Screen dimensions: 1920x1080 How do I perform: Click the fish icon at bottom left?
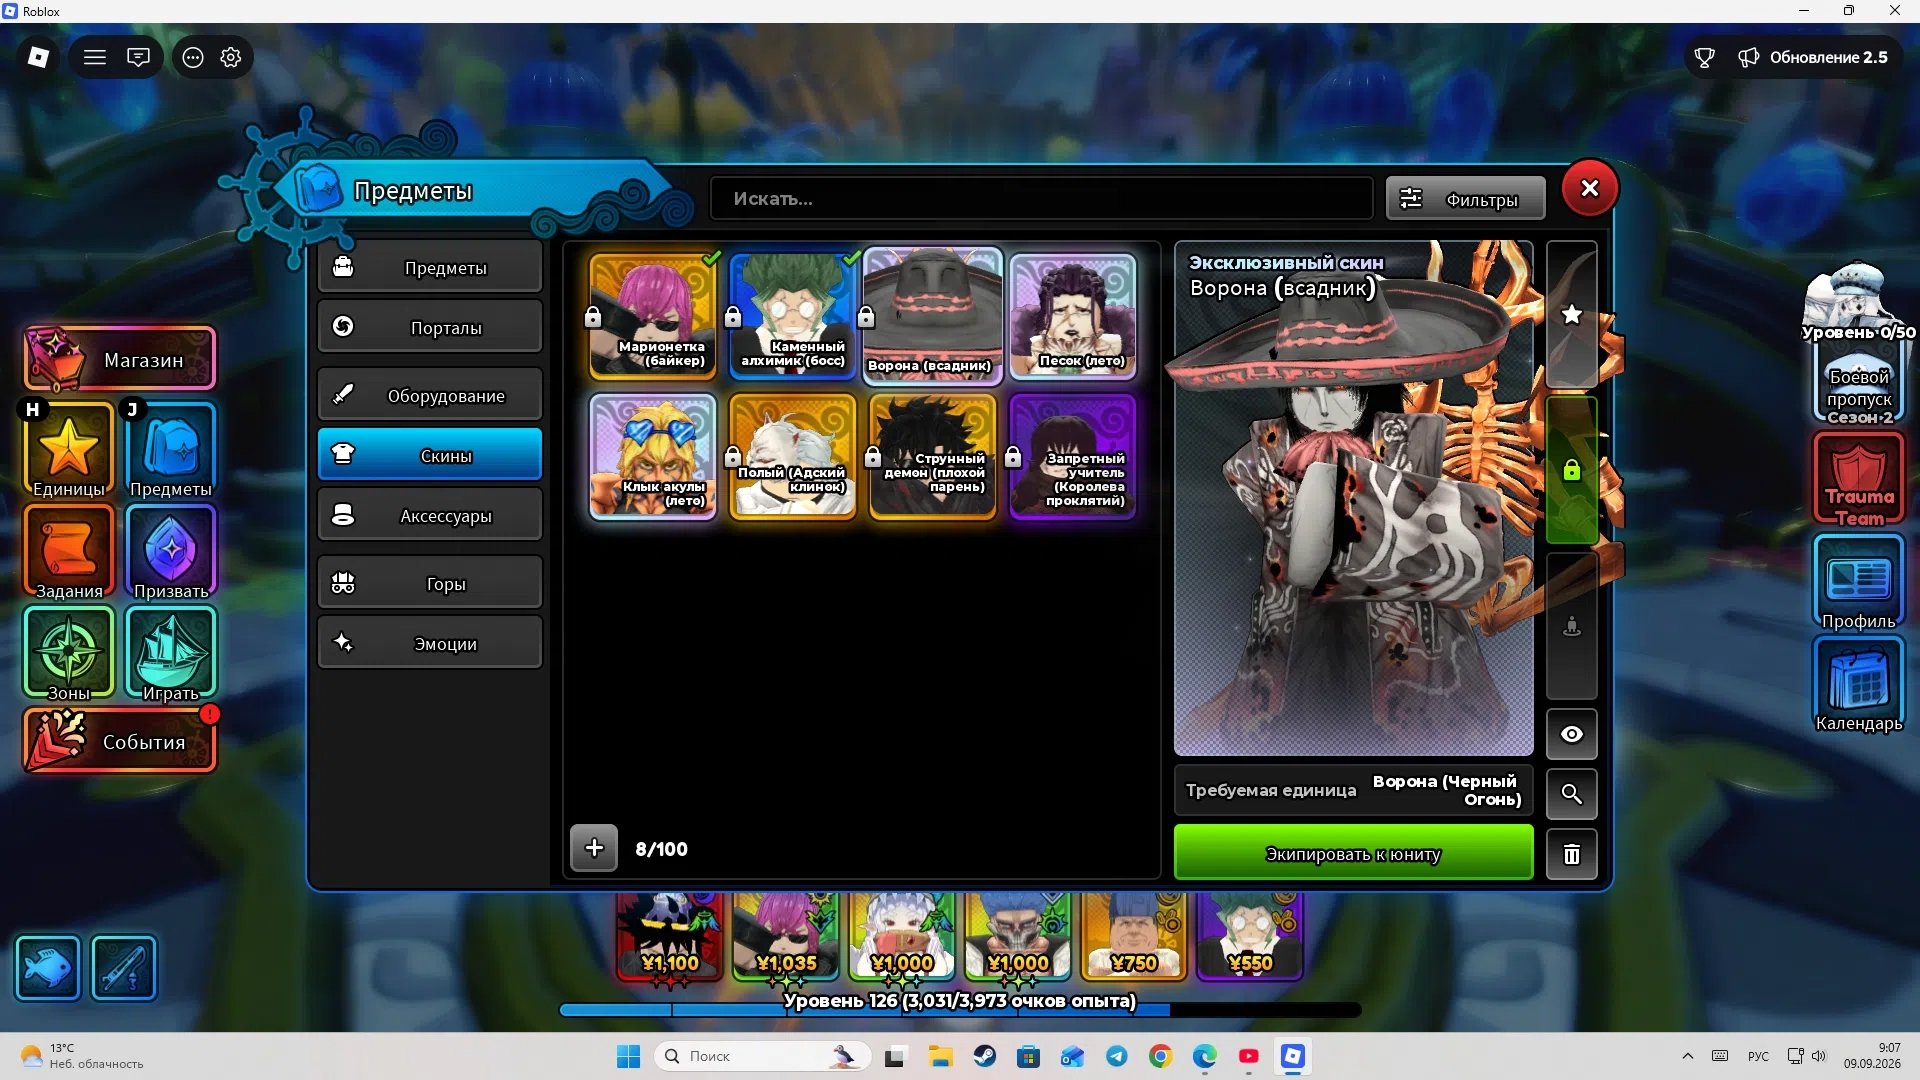[x=47, y=967]
